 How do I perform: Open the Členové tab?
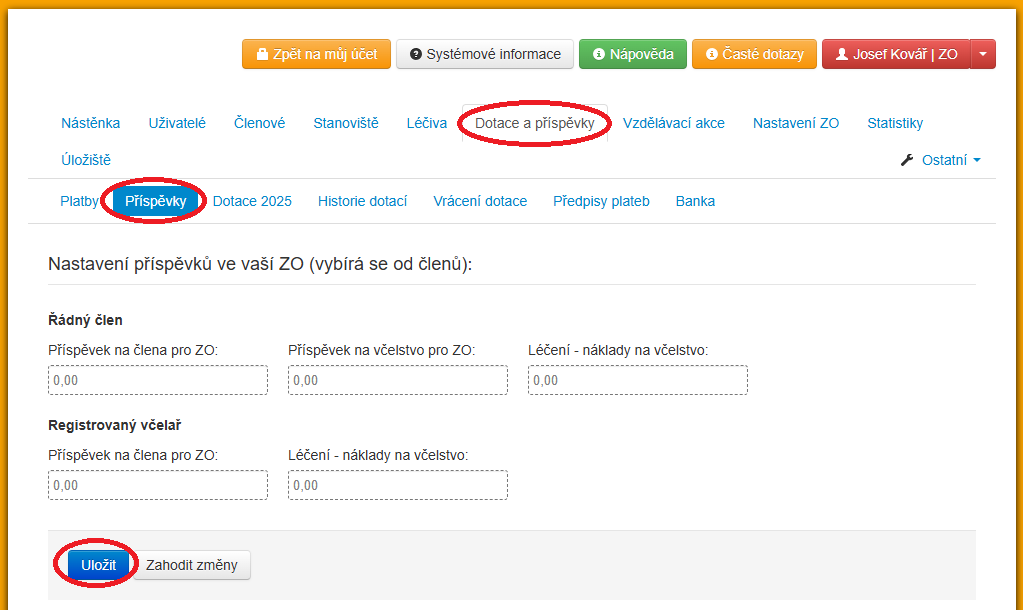[259, 123]
